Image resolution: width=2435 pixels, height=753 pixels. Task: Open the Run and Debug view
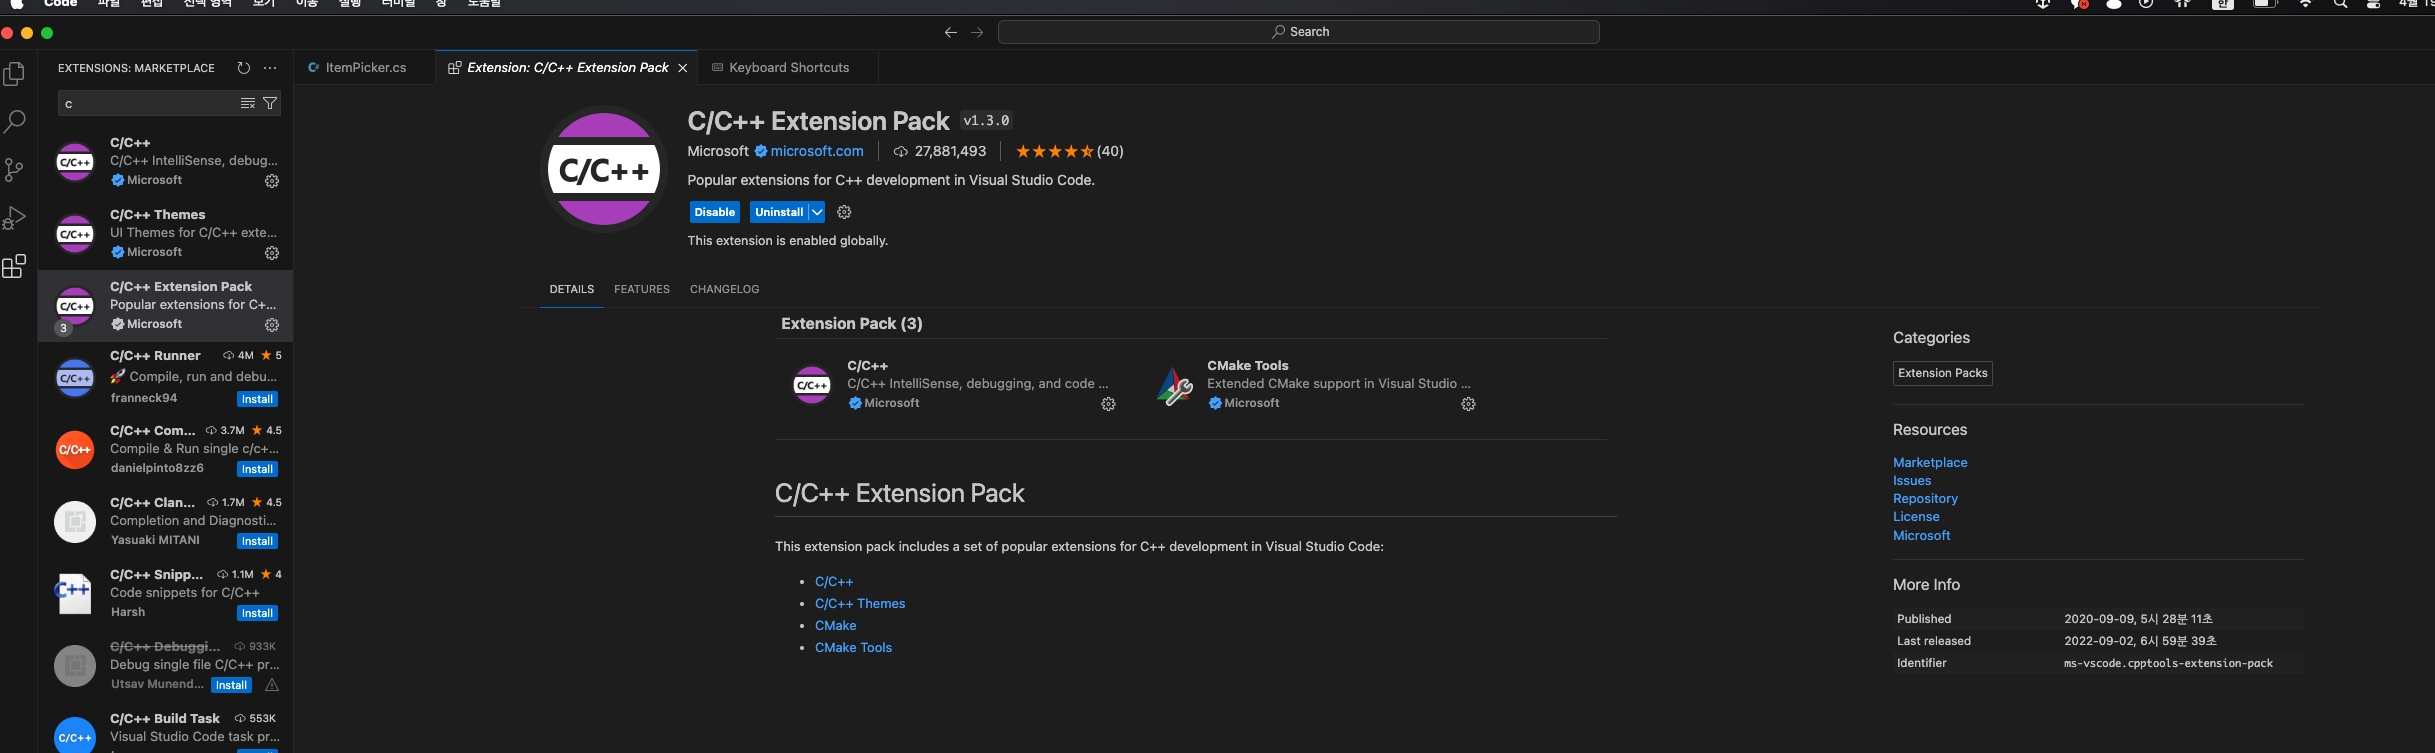[x=15, y=218]
